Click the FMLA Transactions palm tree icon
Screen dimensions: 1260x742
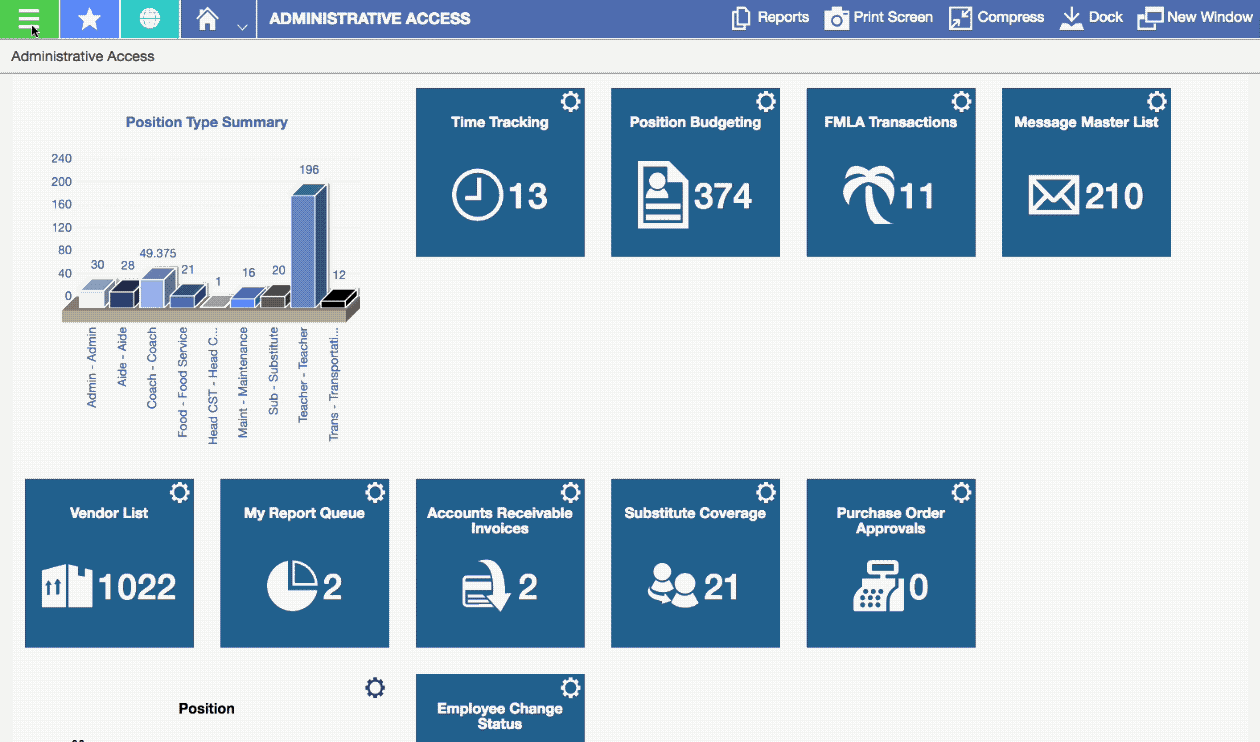pyautogui.click(x=868, y=195)
